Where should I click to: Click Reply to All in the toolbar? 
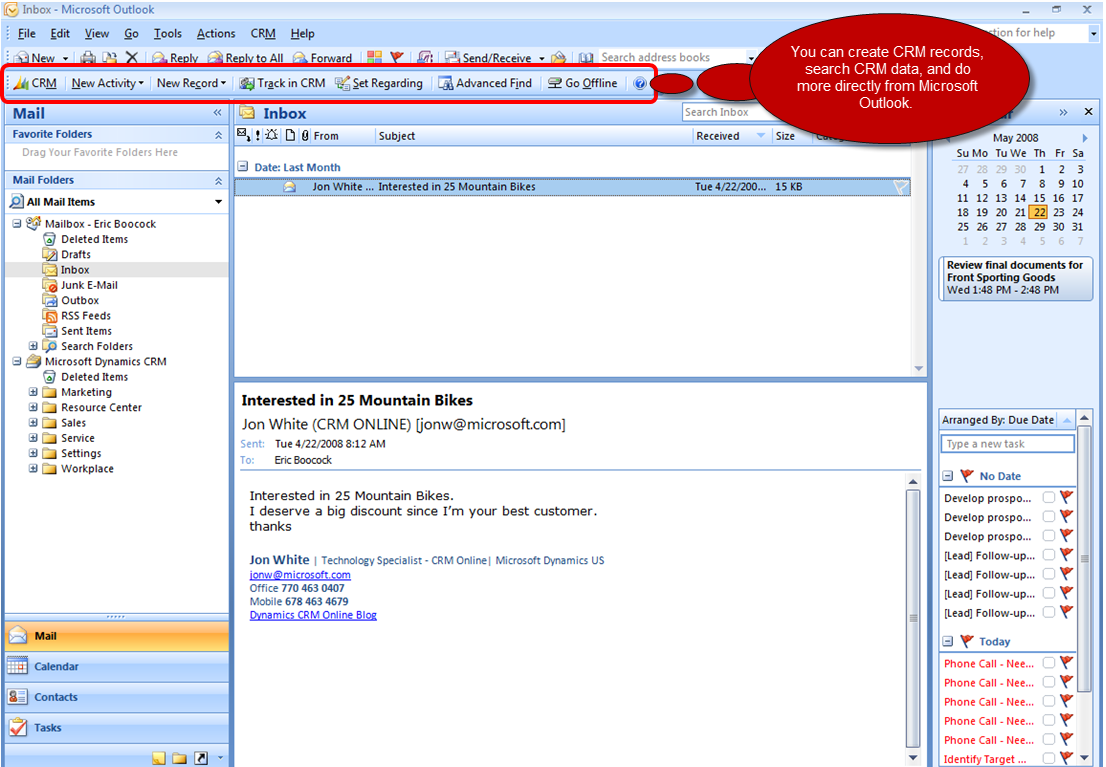click(245, 58)
